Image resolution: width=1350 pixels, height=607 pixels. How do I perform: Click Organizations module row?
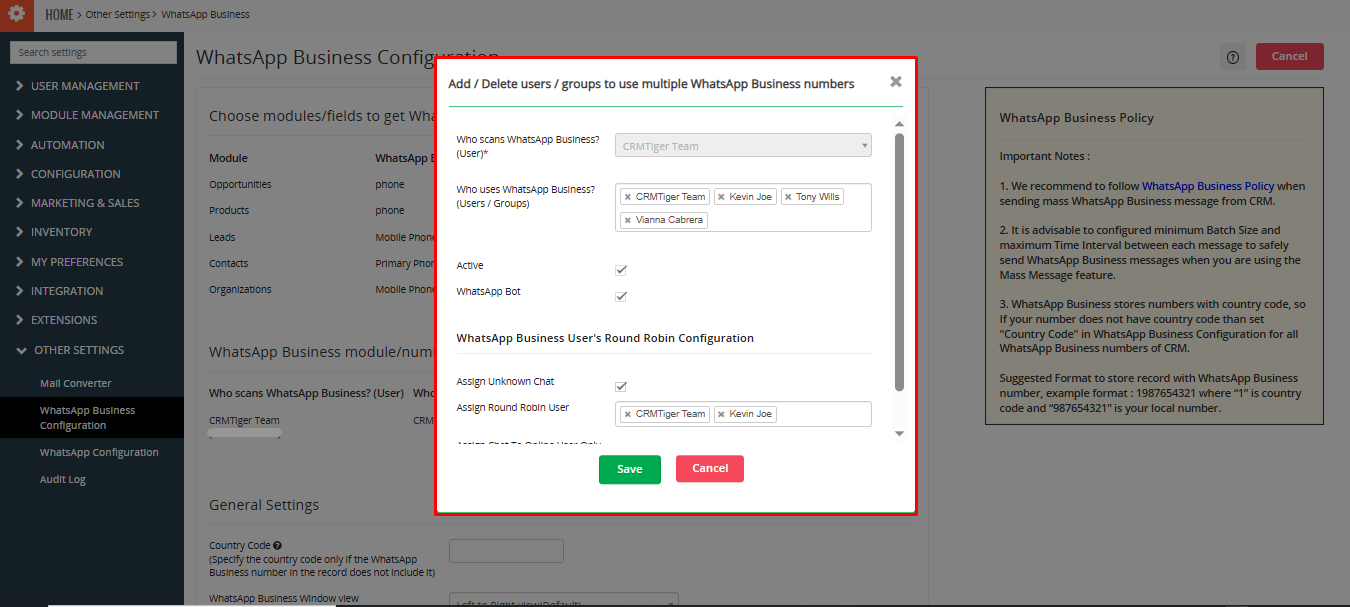[x=240, y=289]
